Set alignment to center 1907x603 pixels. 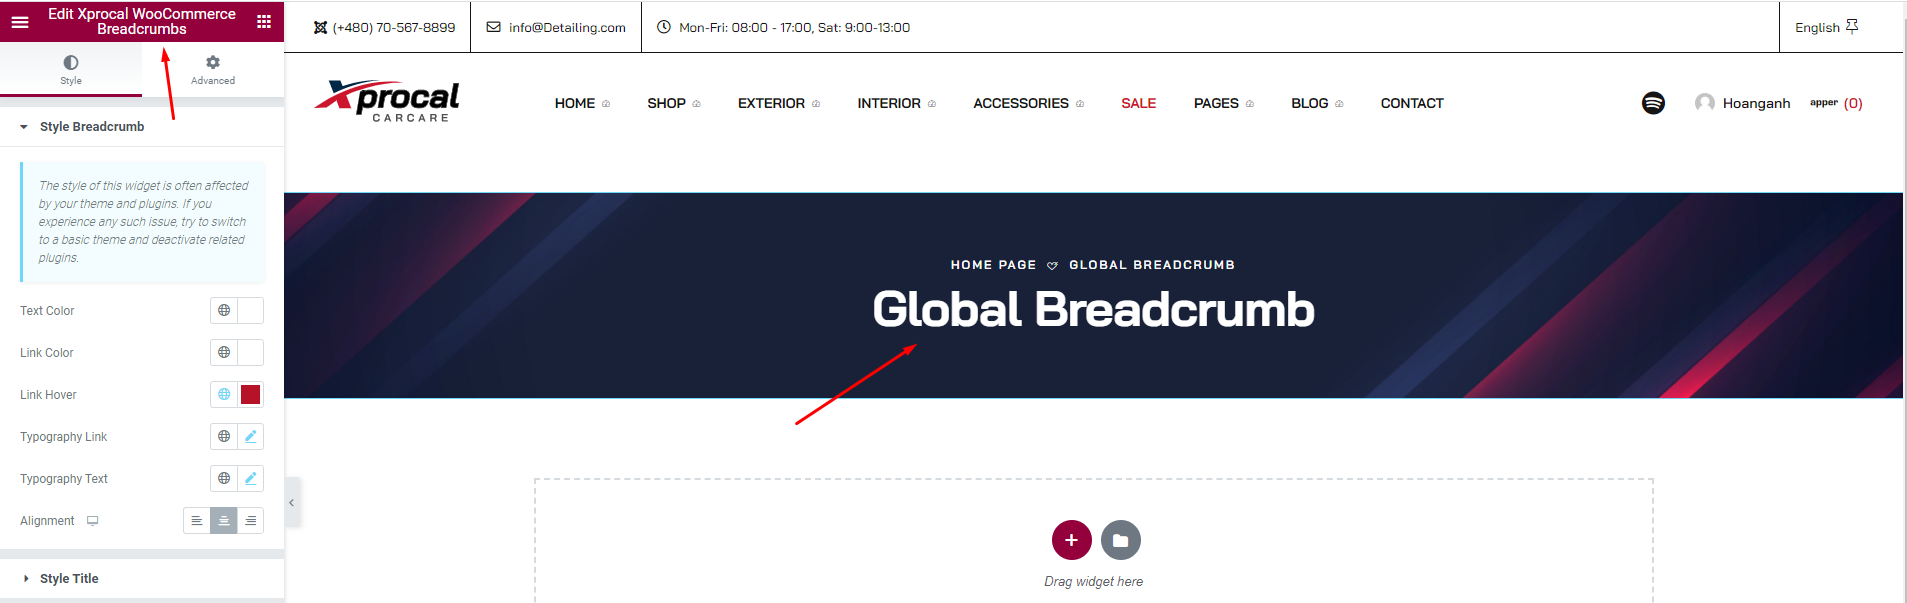(224, 521)
